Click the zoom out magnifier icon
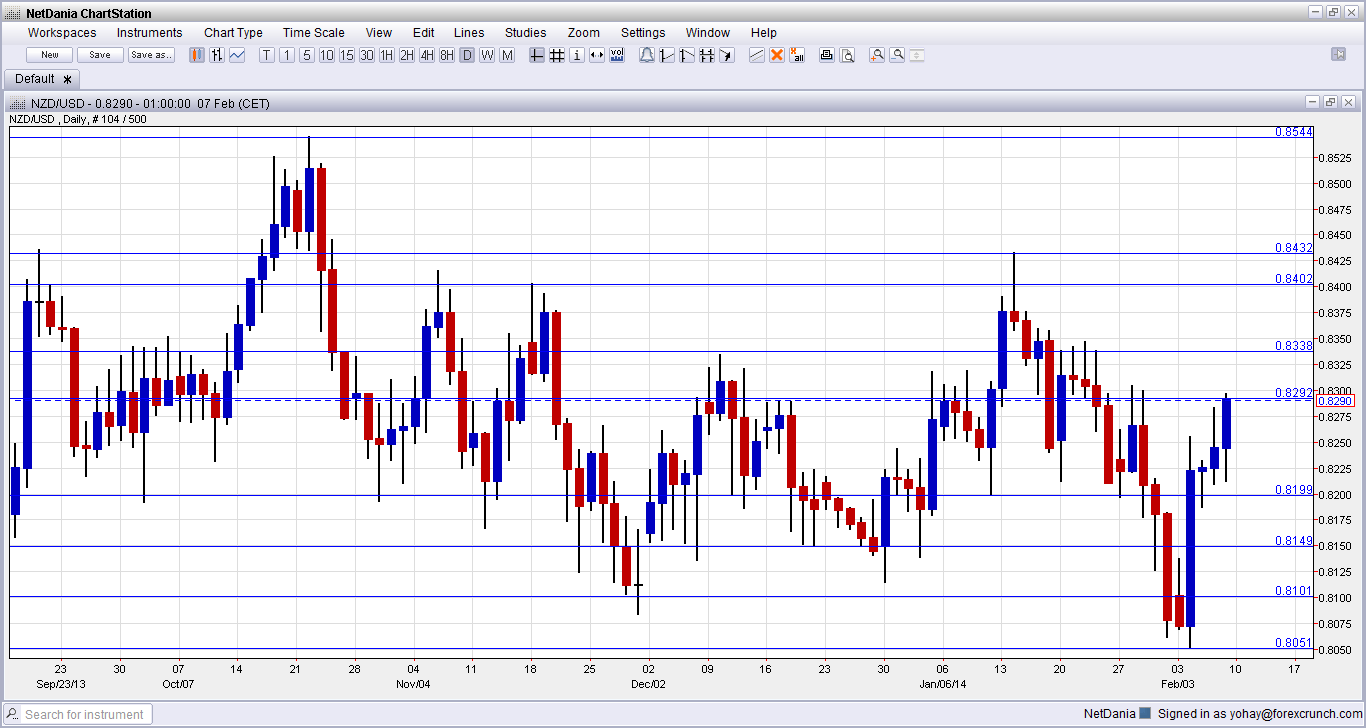1366x728 pixels. [897, 55]
